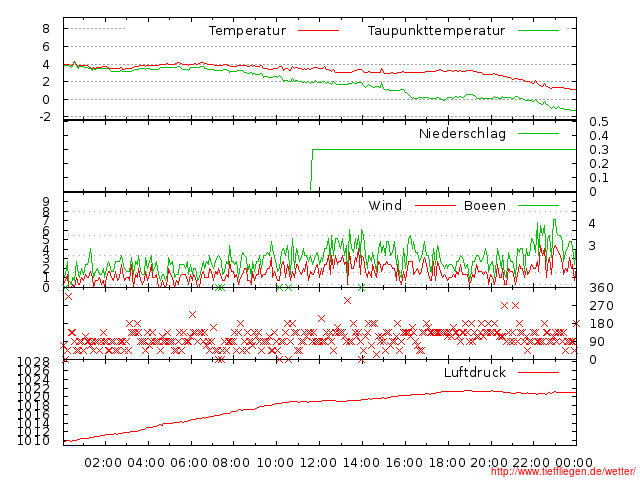Click the 10:00 time axis label
The image size is (640, 480).
pos(275,463)
